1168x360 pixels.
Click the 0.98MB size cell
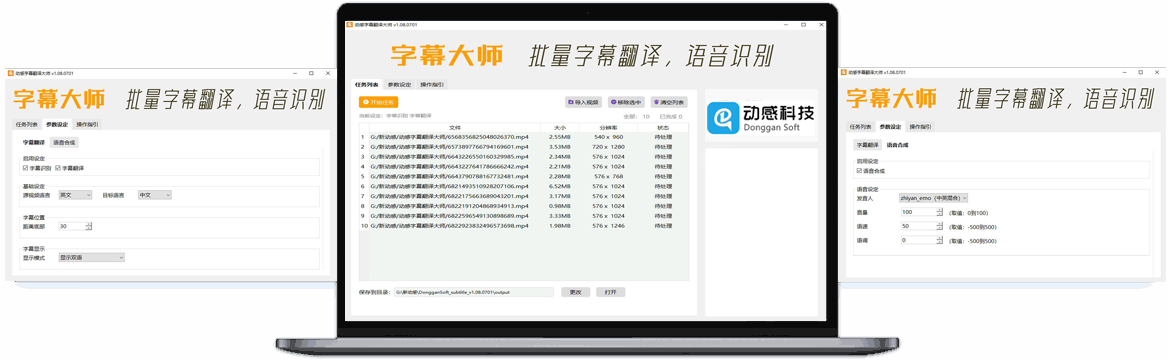pos(560,205)
